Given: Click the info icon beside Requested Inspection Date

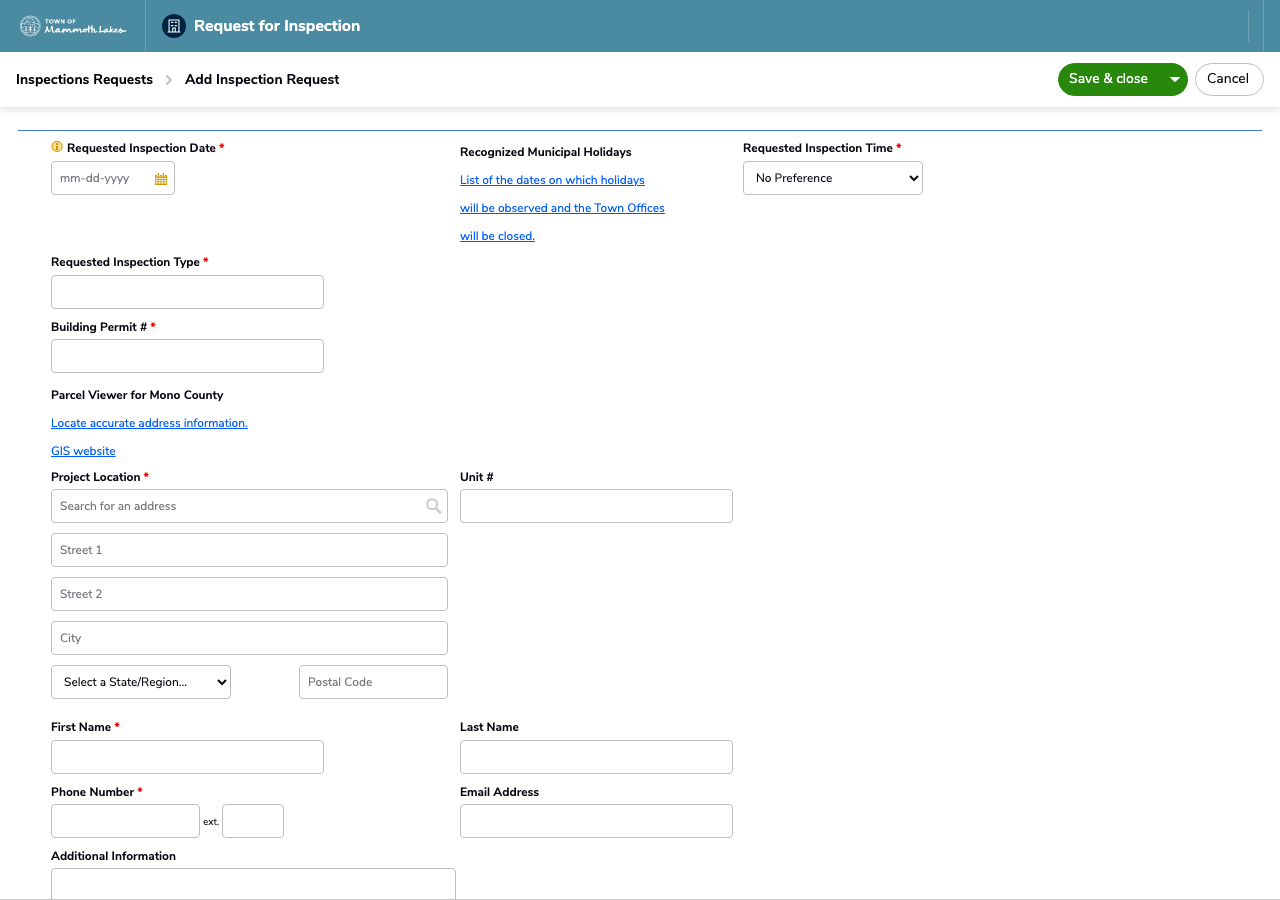Looking at the screenshot, I should pyautogui.click(x=57, y=147).
